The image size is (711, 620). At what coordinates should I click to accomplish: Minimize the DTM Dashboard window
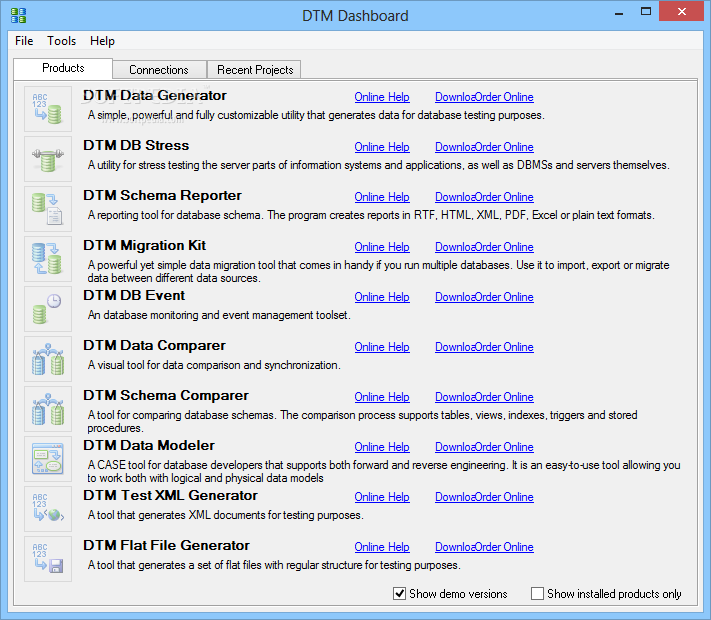click(619, 13)
